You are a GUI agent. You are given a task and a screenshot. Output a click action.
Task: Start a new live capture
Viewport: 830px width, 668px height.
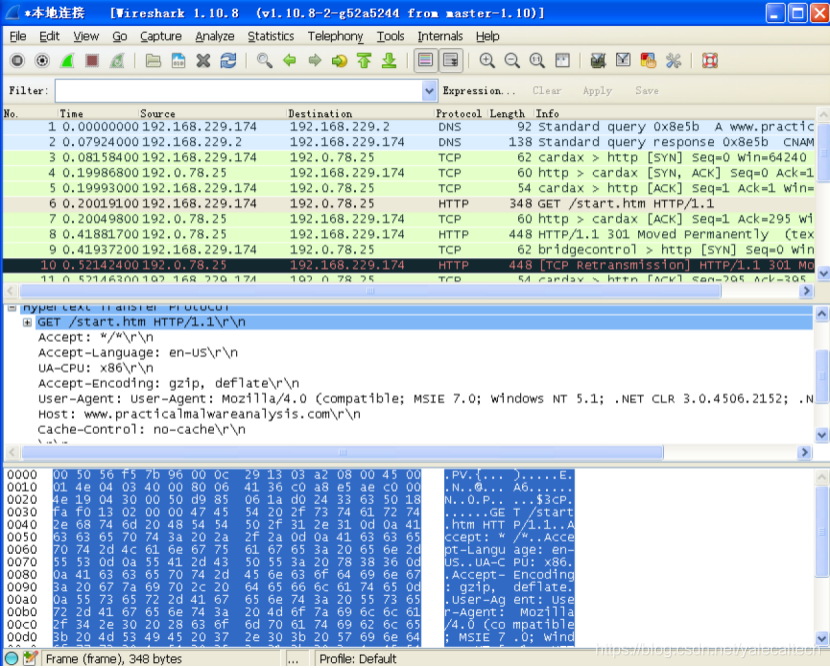[67, 60]
